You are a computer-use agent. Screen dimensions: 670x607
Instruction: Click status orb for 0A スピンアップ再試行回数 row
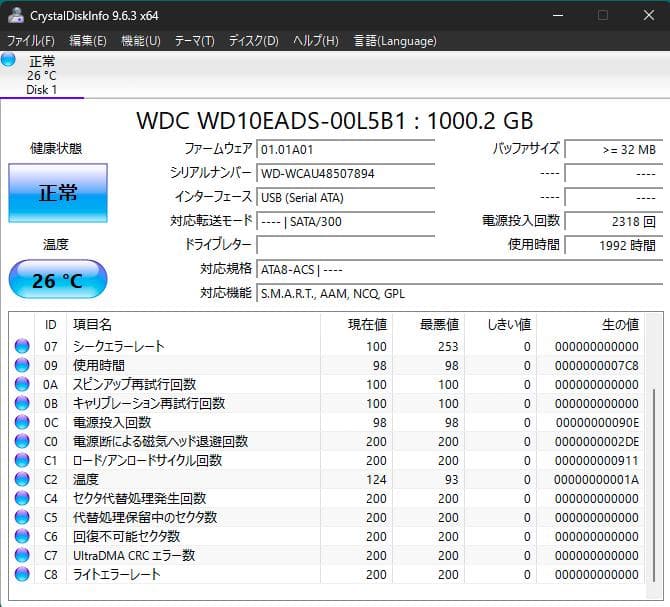click(x=22, y=384)
